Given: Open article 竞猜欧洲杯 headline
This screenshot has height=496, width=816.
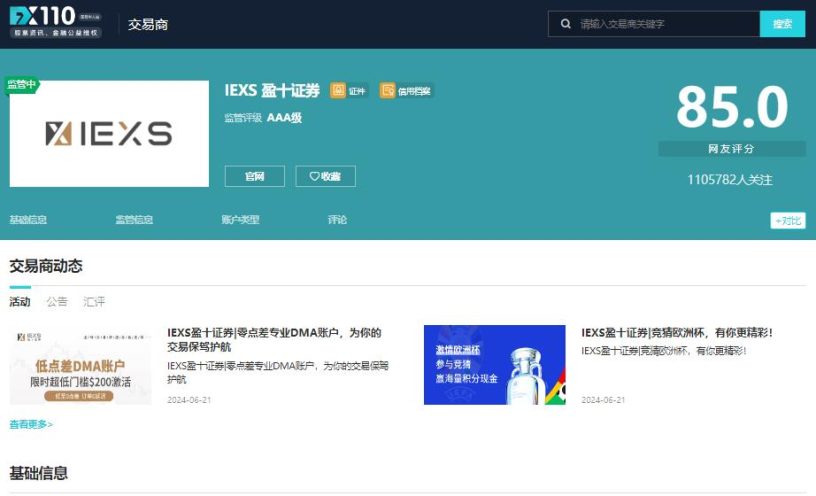Looking at the screenshot, I should click(x=677, y=333).
